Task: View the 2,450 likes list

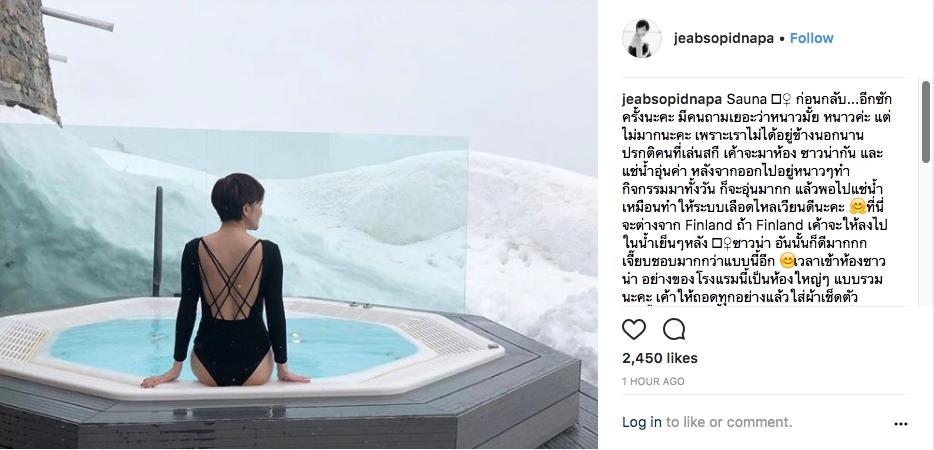Action: [x=659, y=358]
